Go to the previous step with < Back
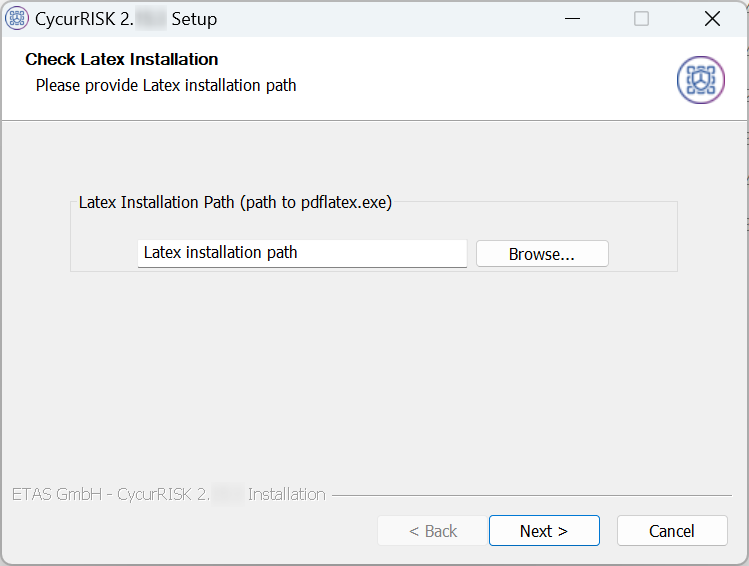 pyautogui.click(x=433, y=531)
